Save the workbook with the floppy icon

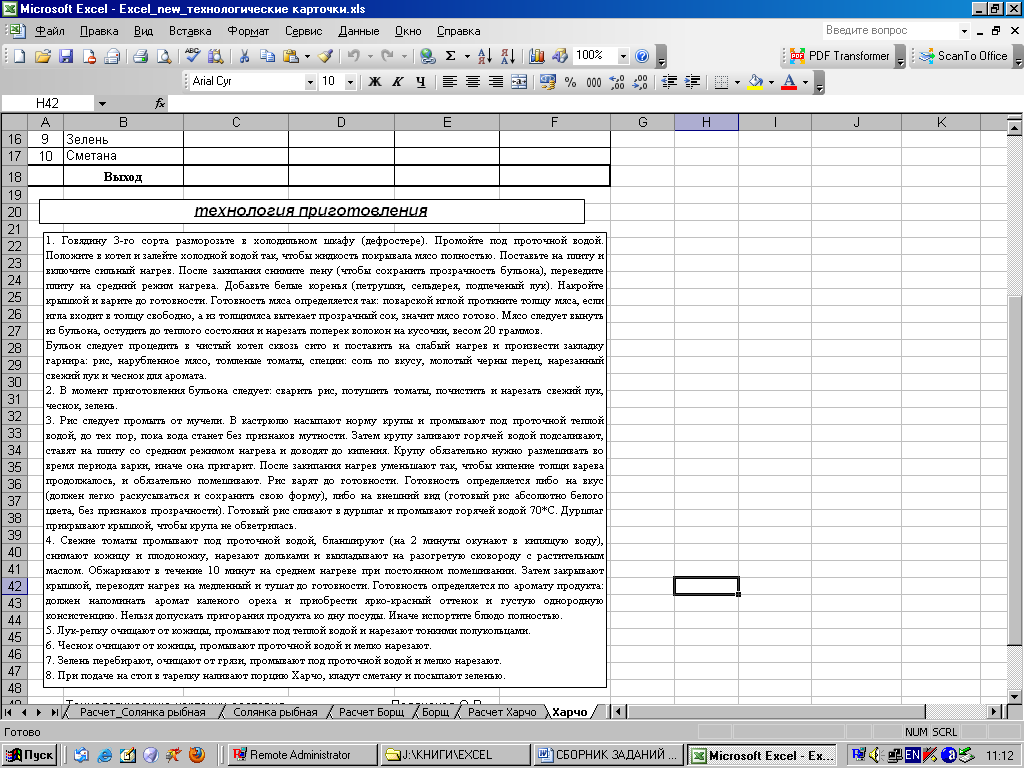pyautogui.click(x=66, y=56)
